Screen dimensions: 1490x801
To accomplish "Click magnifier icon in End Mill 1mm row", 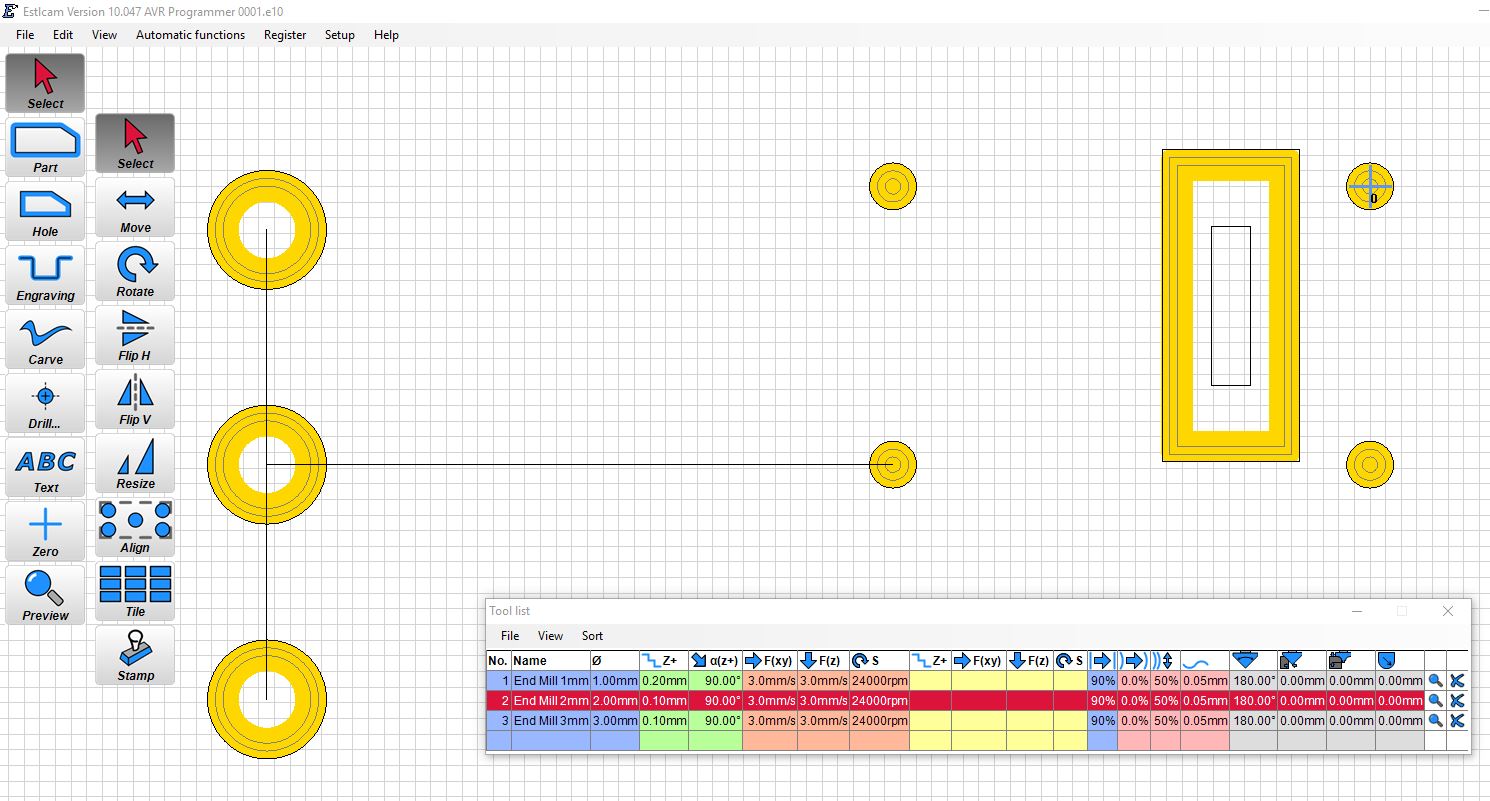I will 1435,680.
